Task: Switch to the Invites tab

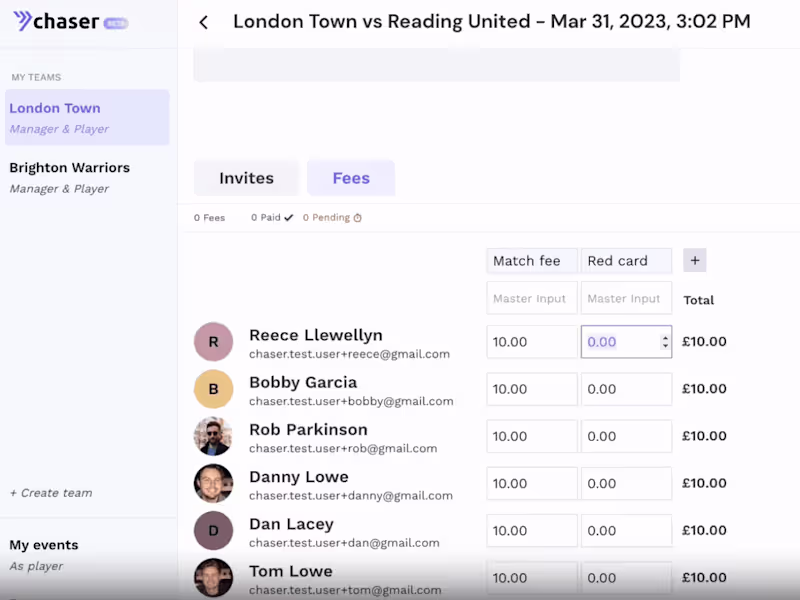Action: coord(246,178)
